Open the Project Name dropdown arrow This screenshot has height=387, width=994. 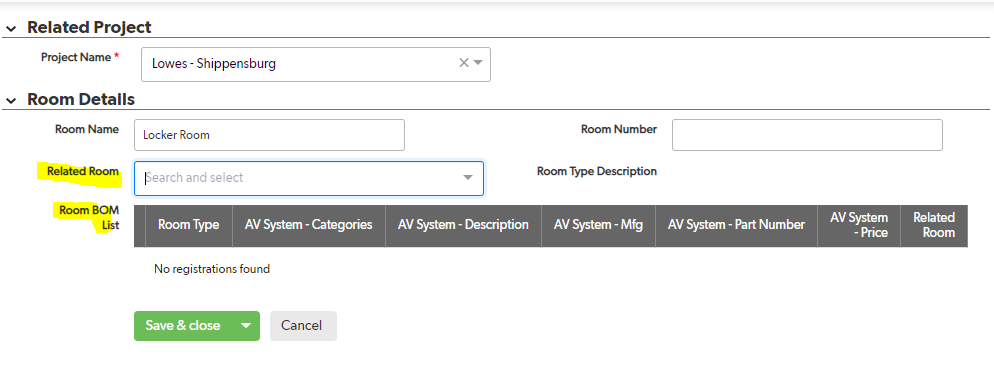pos(479,63)
